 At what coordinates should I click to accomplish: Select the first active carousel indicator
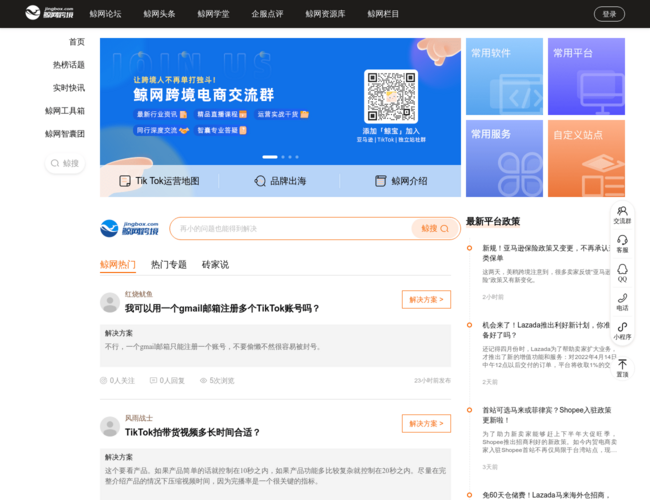pyautogui.click(x=270, y=157)
